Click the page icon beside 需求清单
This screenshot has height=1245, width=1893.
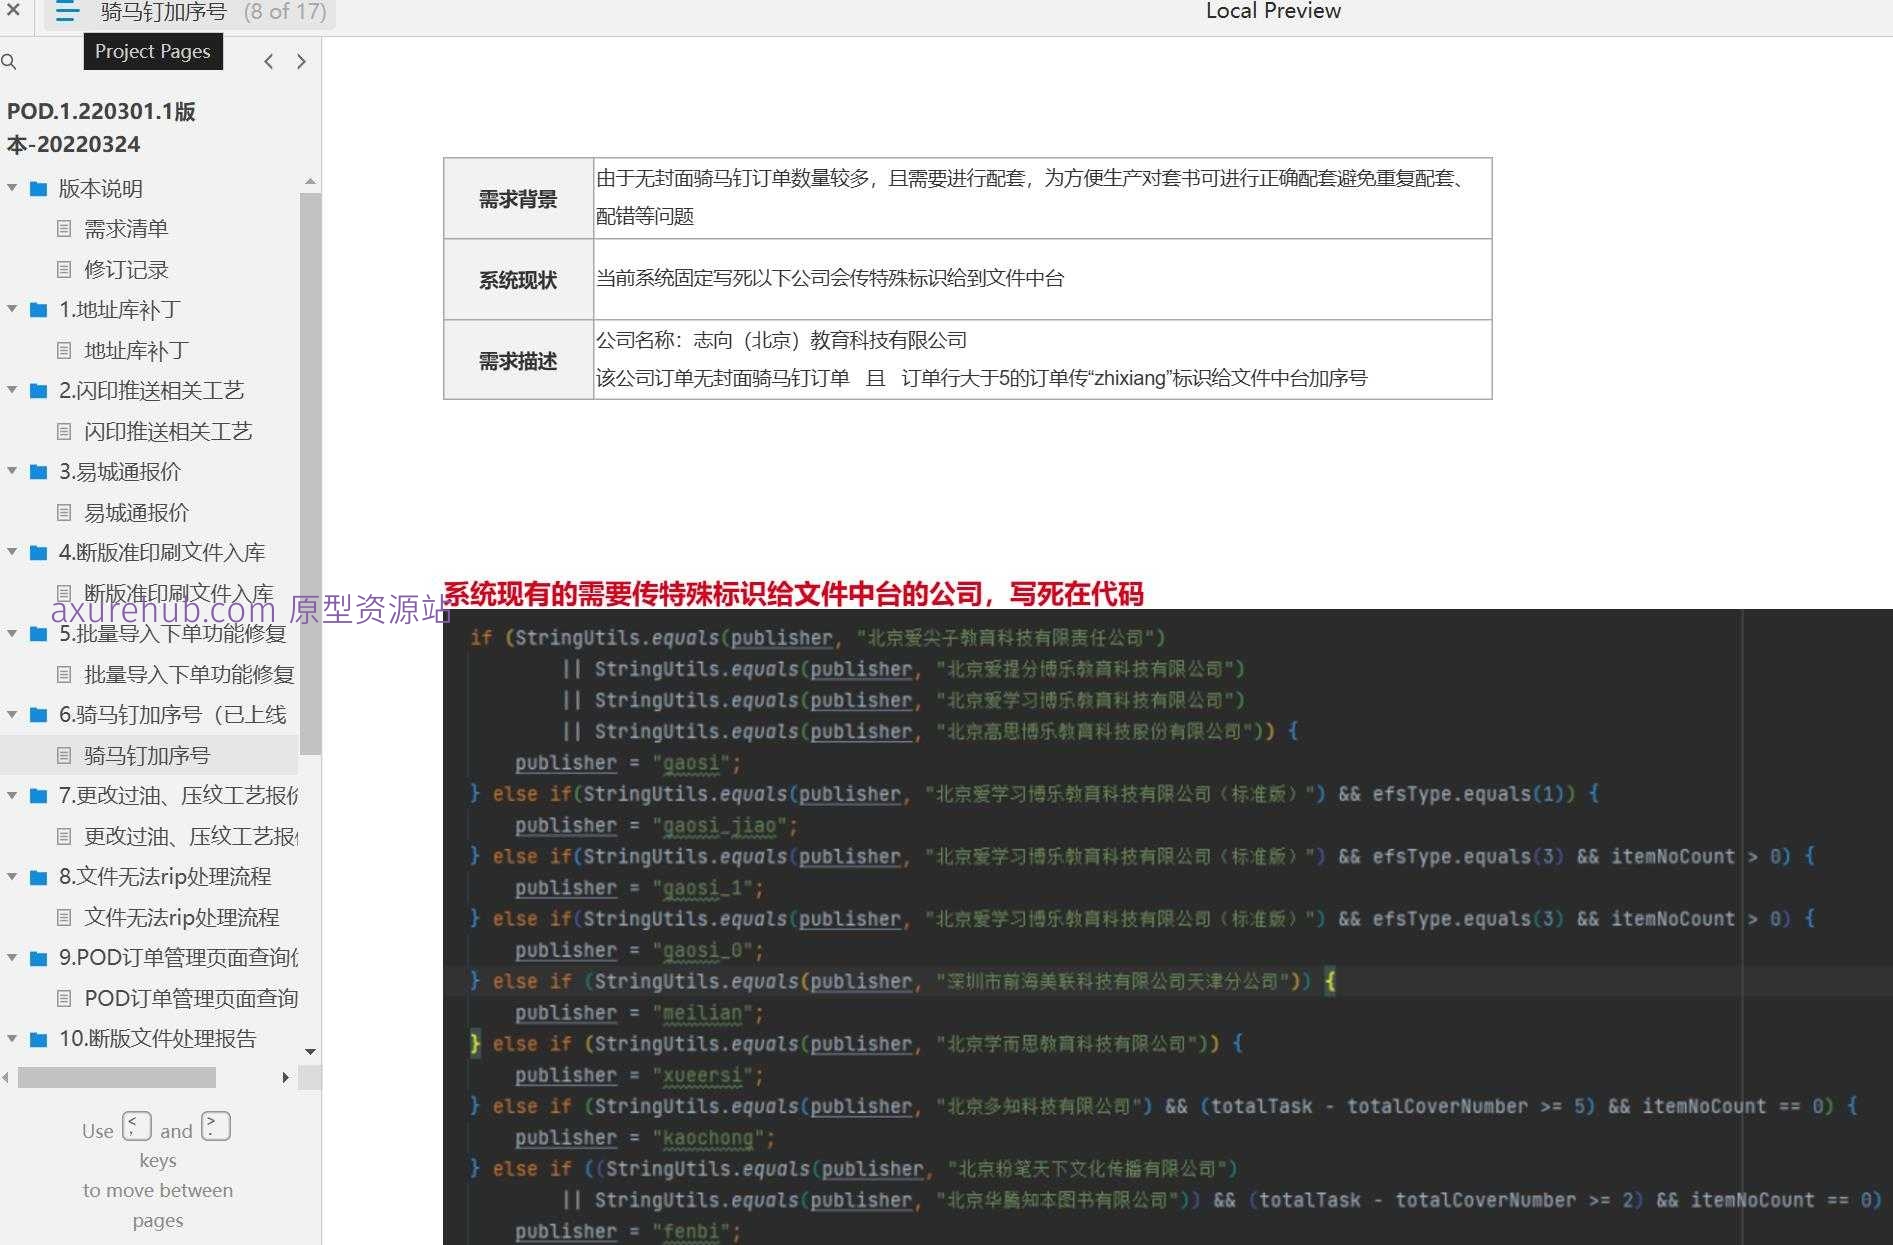click(x=64, y=229)
